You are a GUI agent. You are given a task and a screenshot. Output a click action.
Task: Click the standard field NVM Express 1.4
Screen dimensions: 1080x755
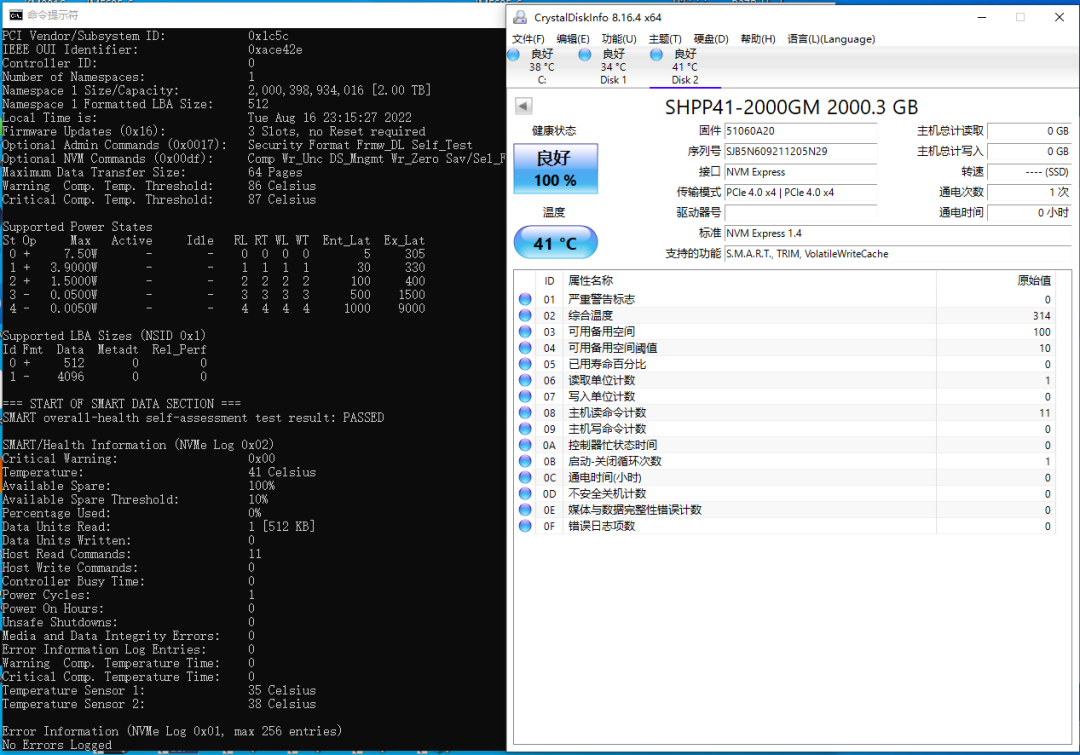point(897,234)
